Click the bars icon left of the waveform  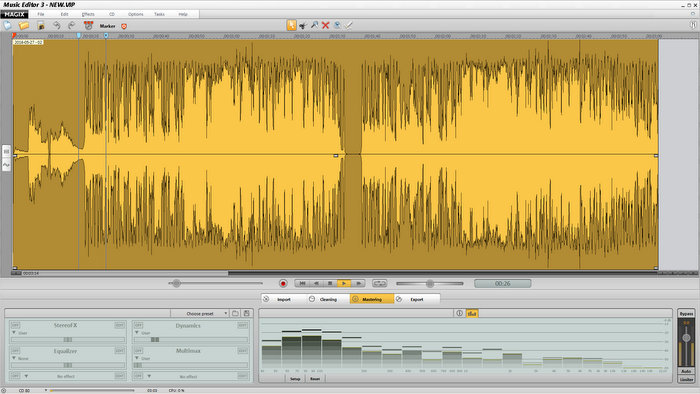tap(6, 152)
